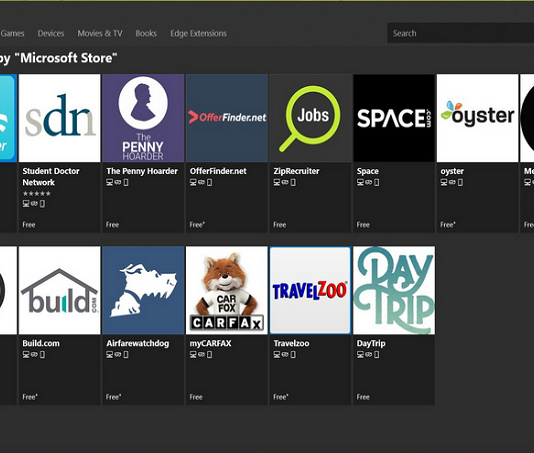
Task: Open The Penny Hoarder title link
Action: (x=142, y=171)
